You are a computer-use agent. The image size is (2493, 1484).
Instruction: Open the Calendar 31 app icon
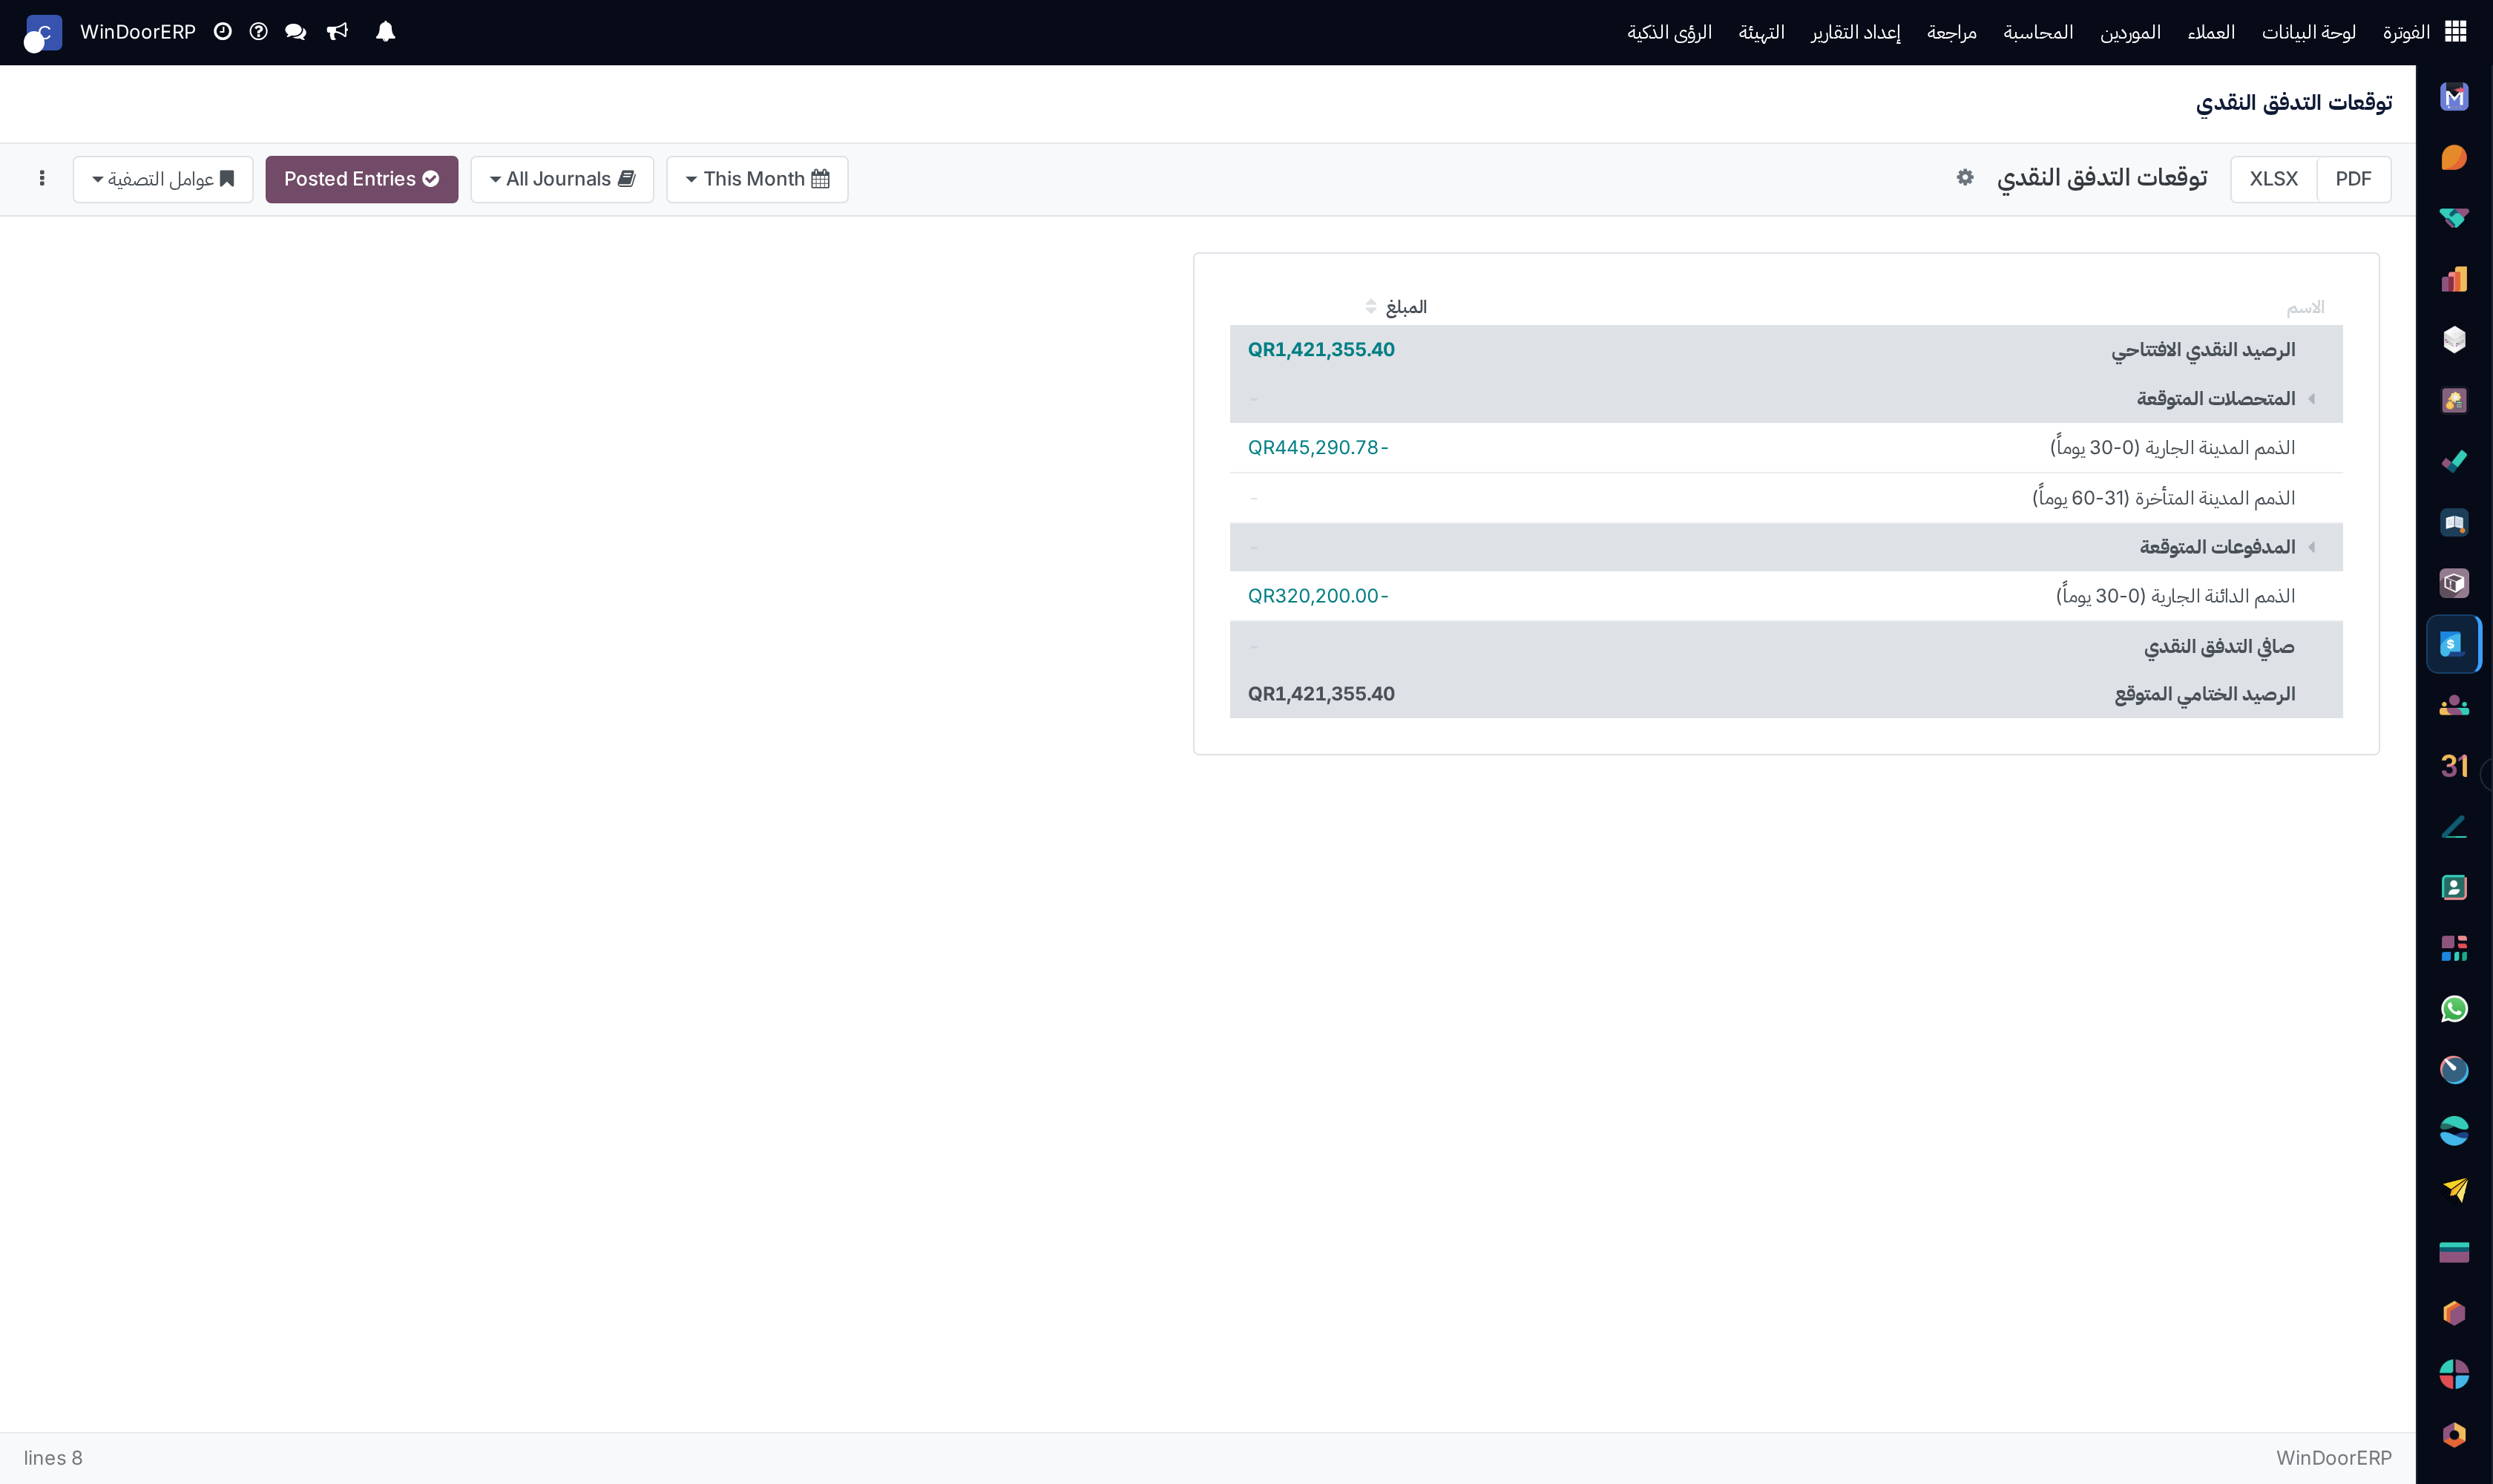[x=2454, y=766]
